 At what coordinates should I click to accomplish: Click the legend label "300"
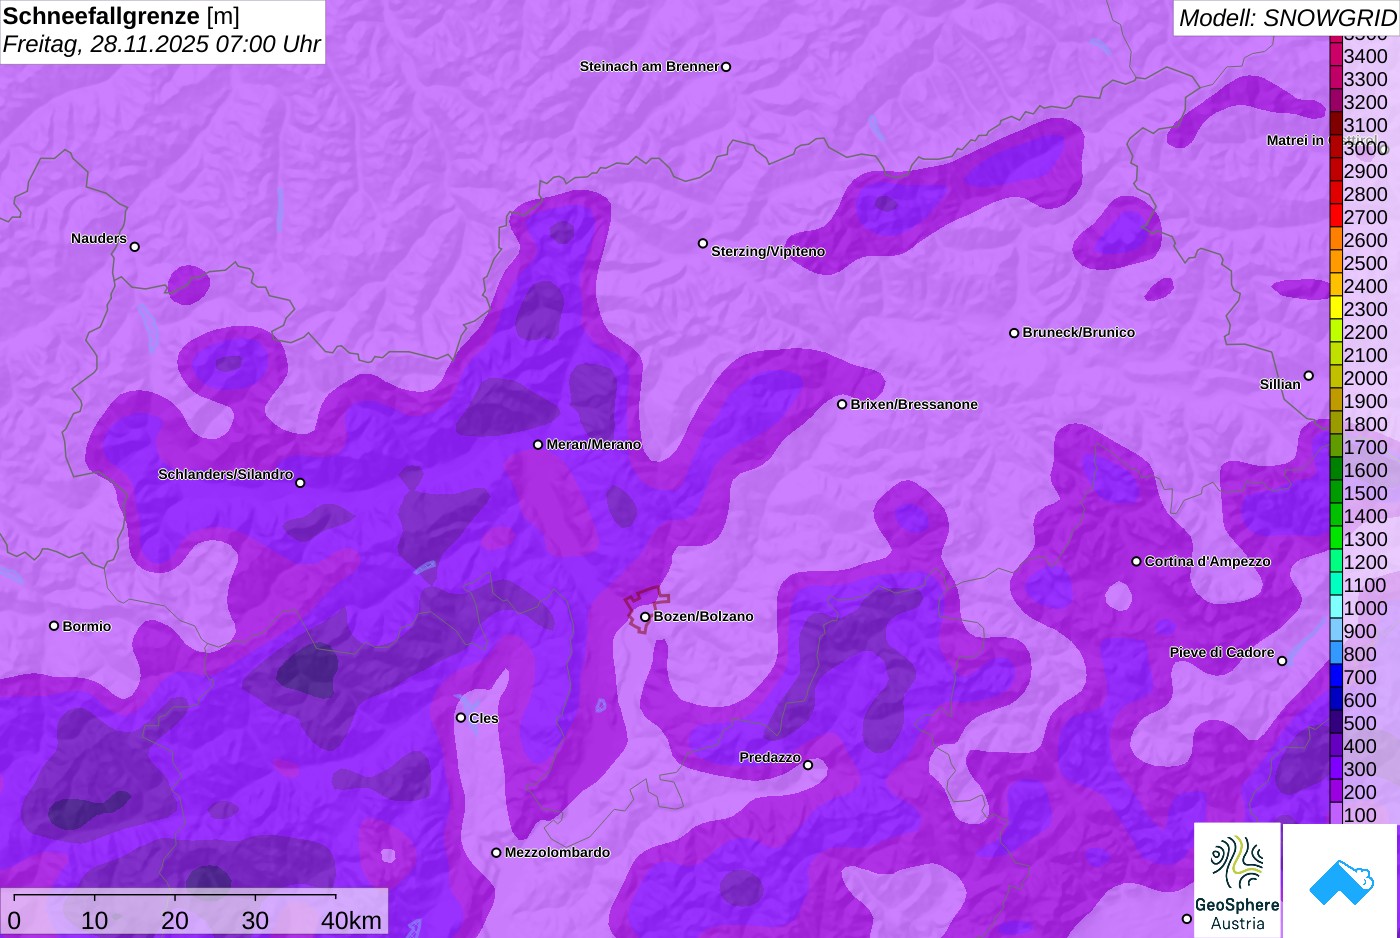[x=1360, y=769]
